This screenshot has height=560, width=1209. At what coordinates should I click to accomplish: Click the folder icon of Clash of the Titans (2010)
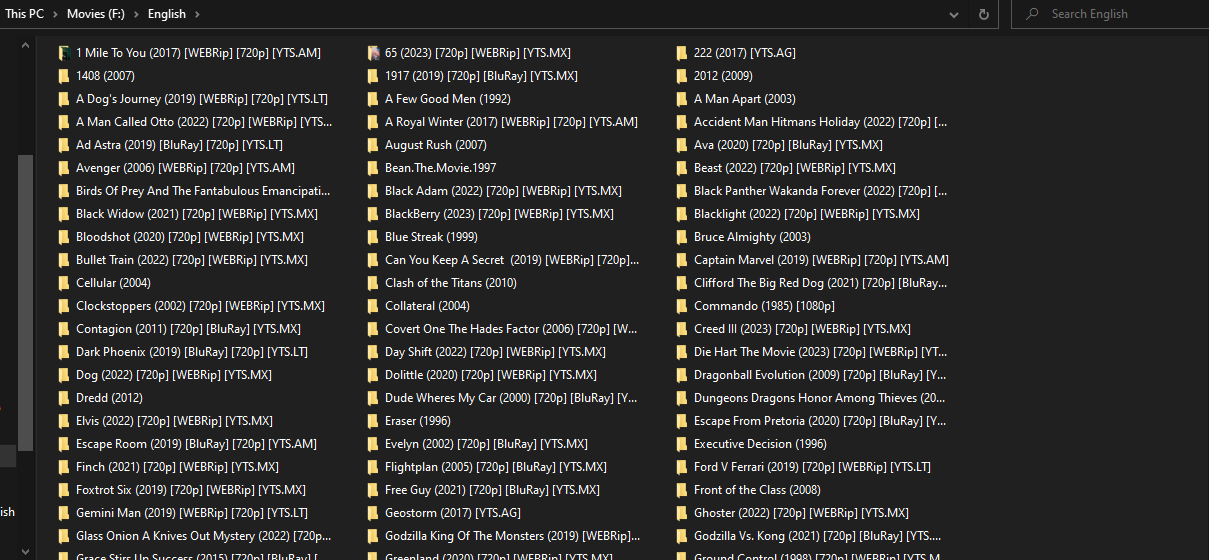point(373,283)
